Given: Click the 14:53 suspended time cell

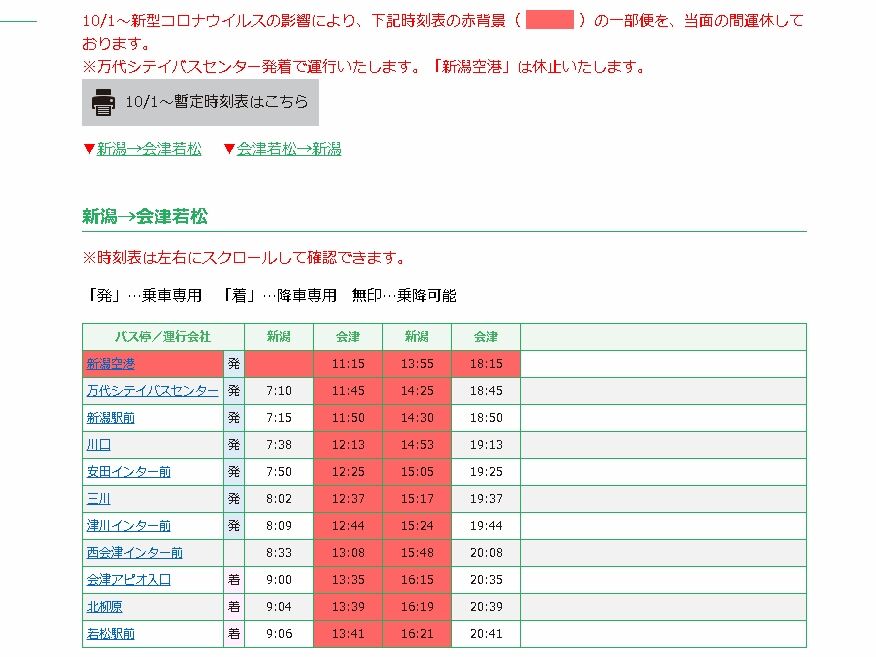Looking at the screenshot, I should point(417,445).
